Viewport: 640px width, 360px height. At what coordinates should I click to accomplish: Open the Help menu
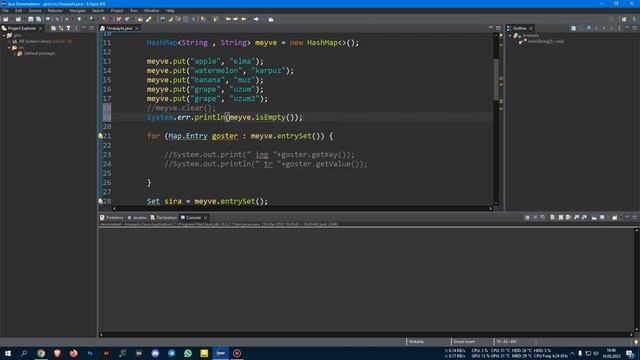click(170, 11)
